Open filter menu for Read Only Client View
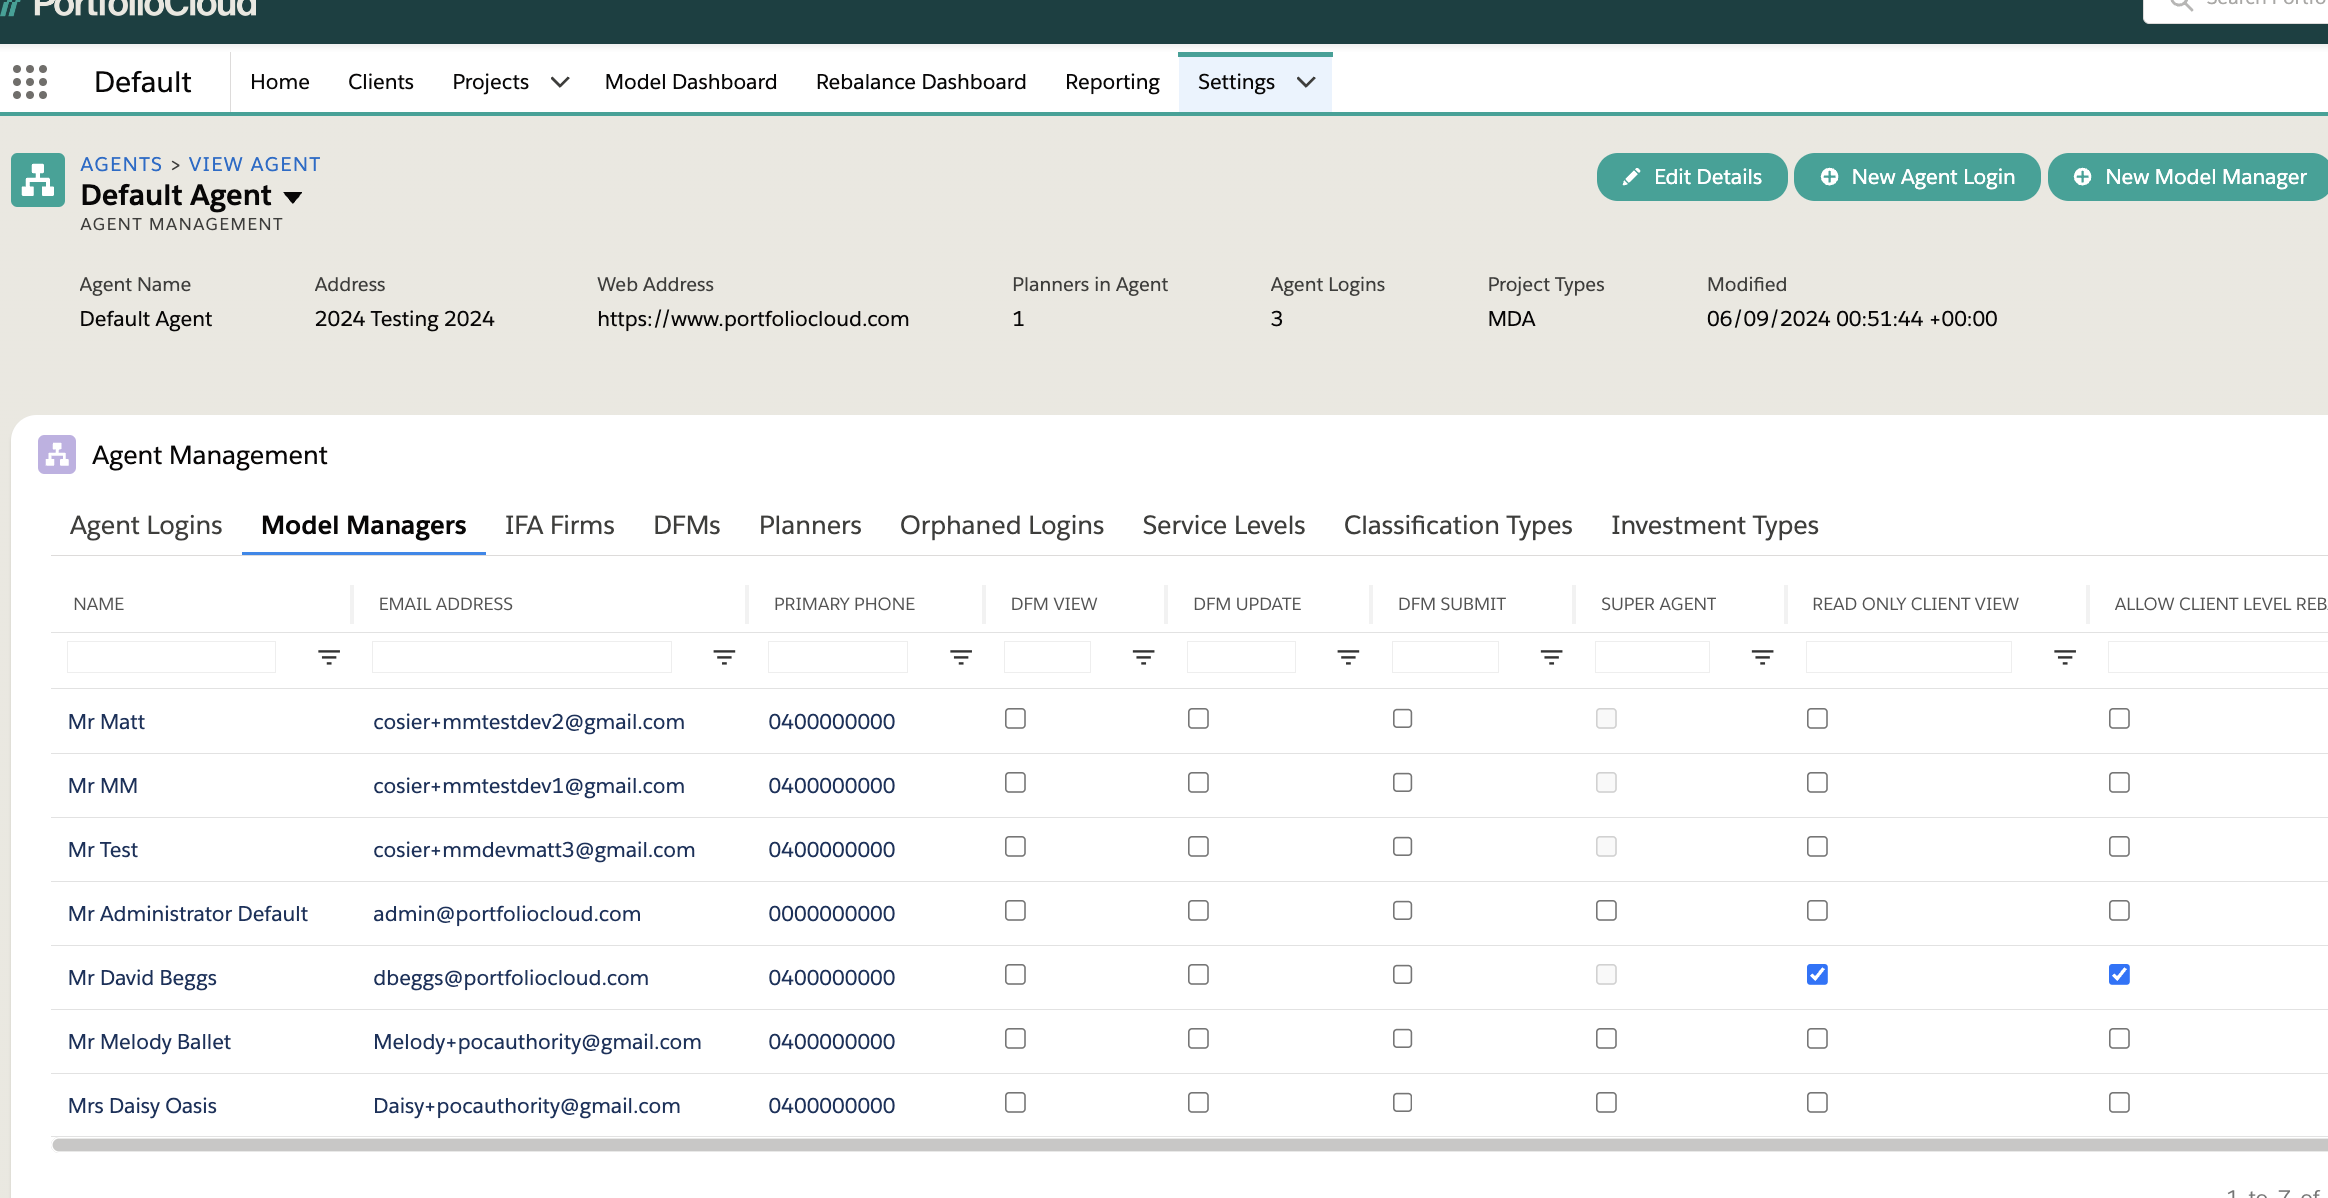Screen dimensions: 2328x1198 click(2064, 657)
